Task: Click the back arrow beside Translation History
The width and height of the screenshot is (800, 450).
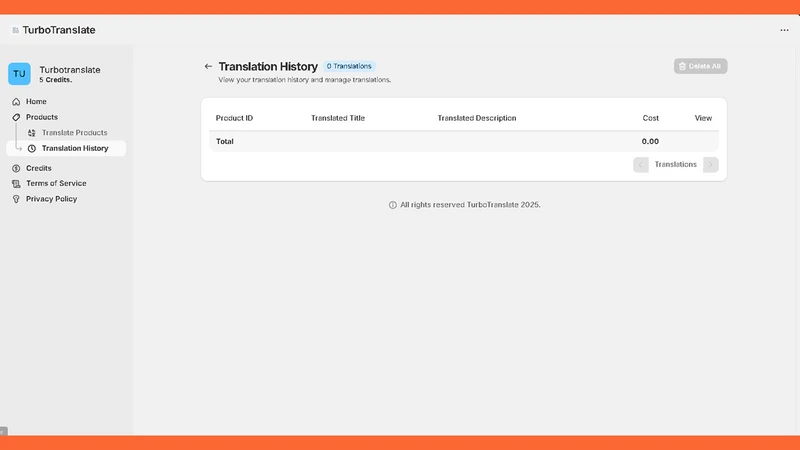Action: pyautogui.click(x=208, y=66)
